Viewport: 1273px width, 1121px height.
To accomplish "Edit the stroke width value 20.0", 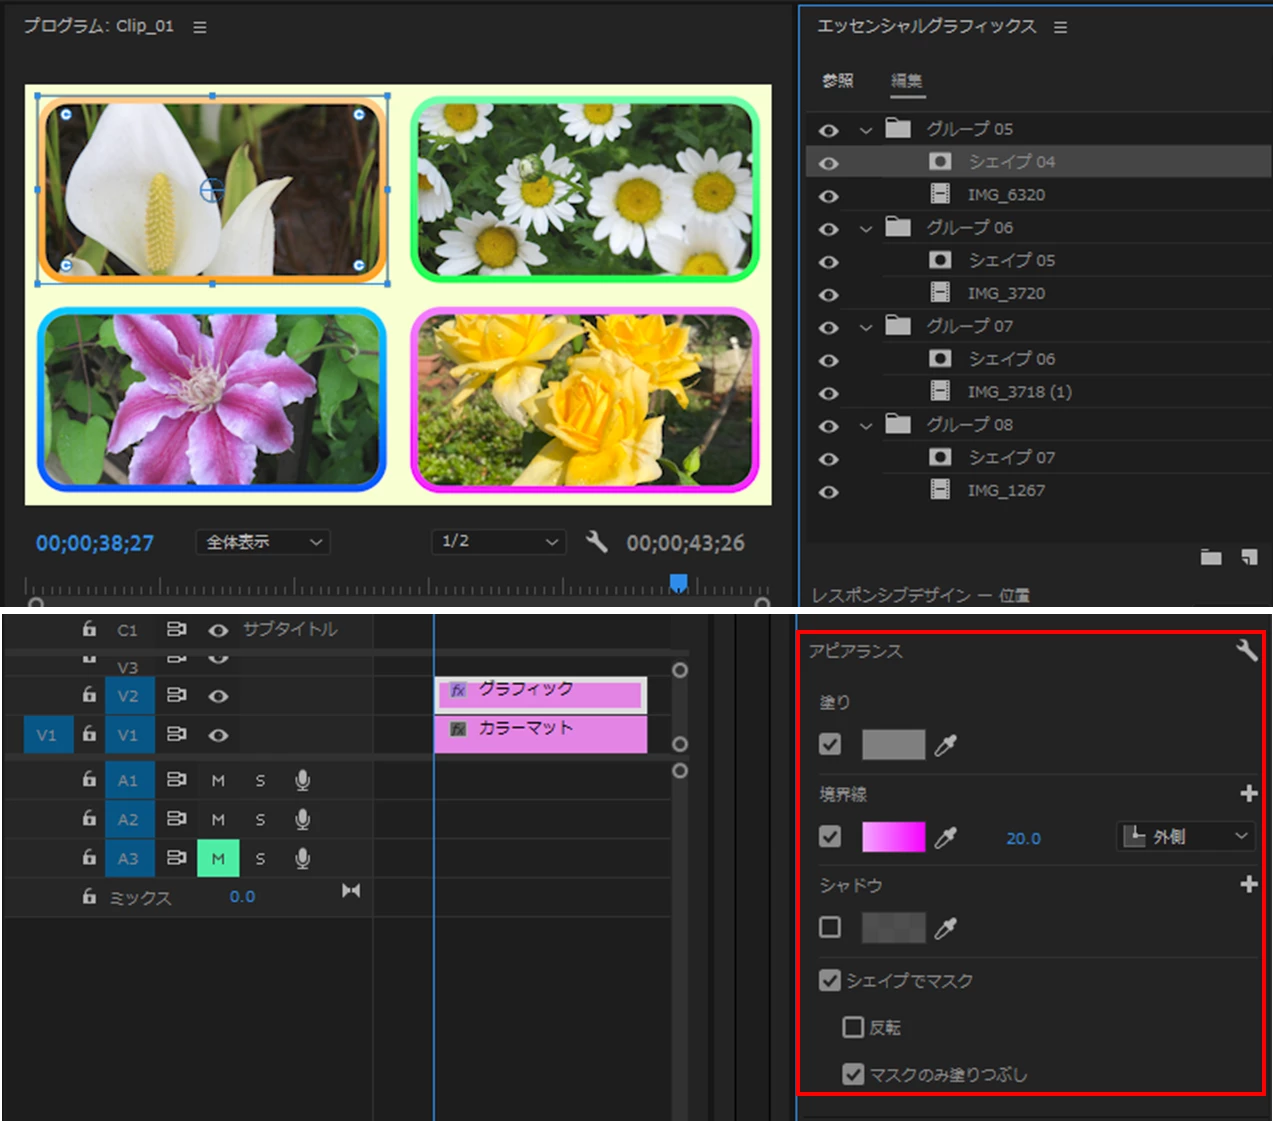I will (x=1023, y=838).
